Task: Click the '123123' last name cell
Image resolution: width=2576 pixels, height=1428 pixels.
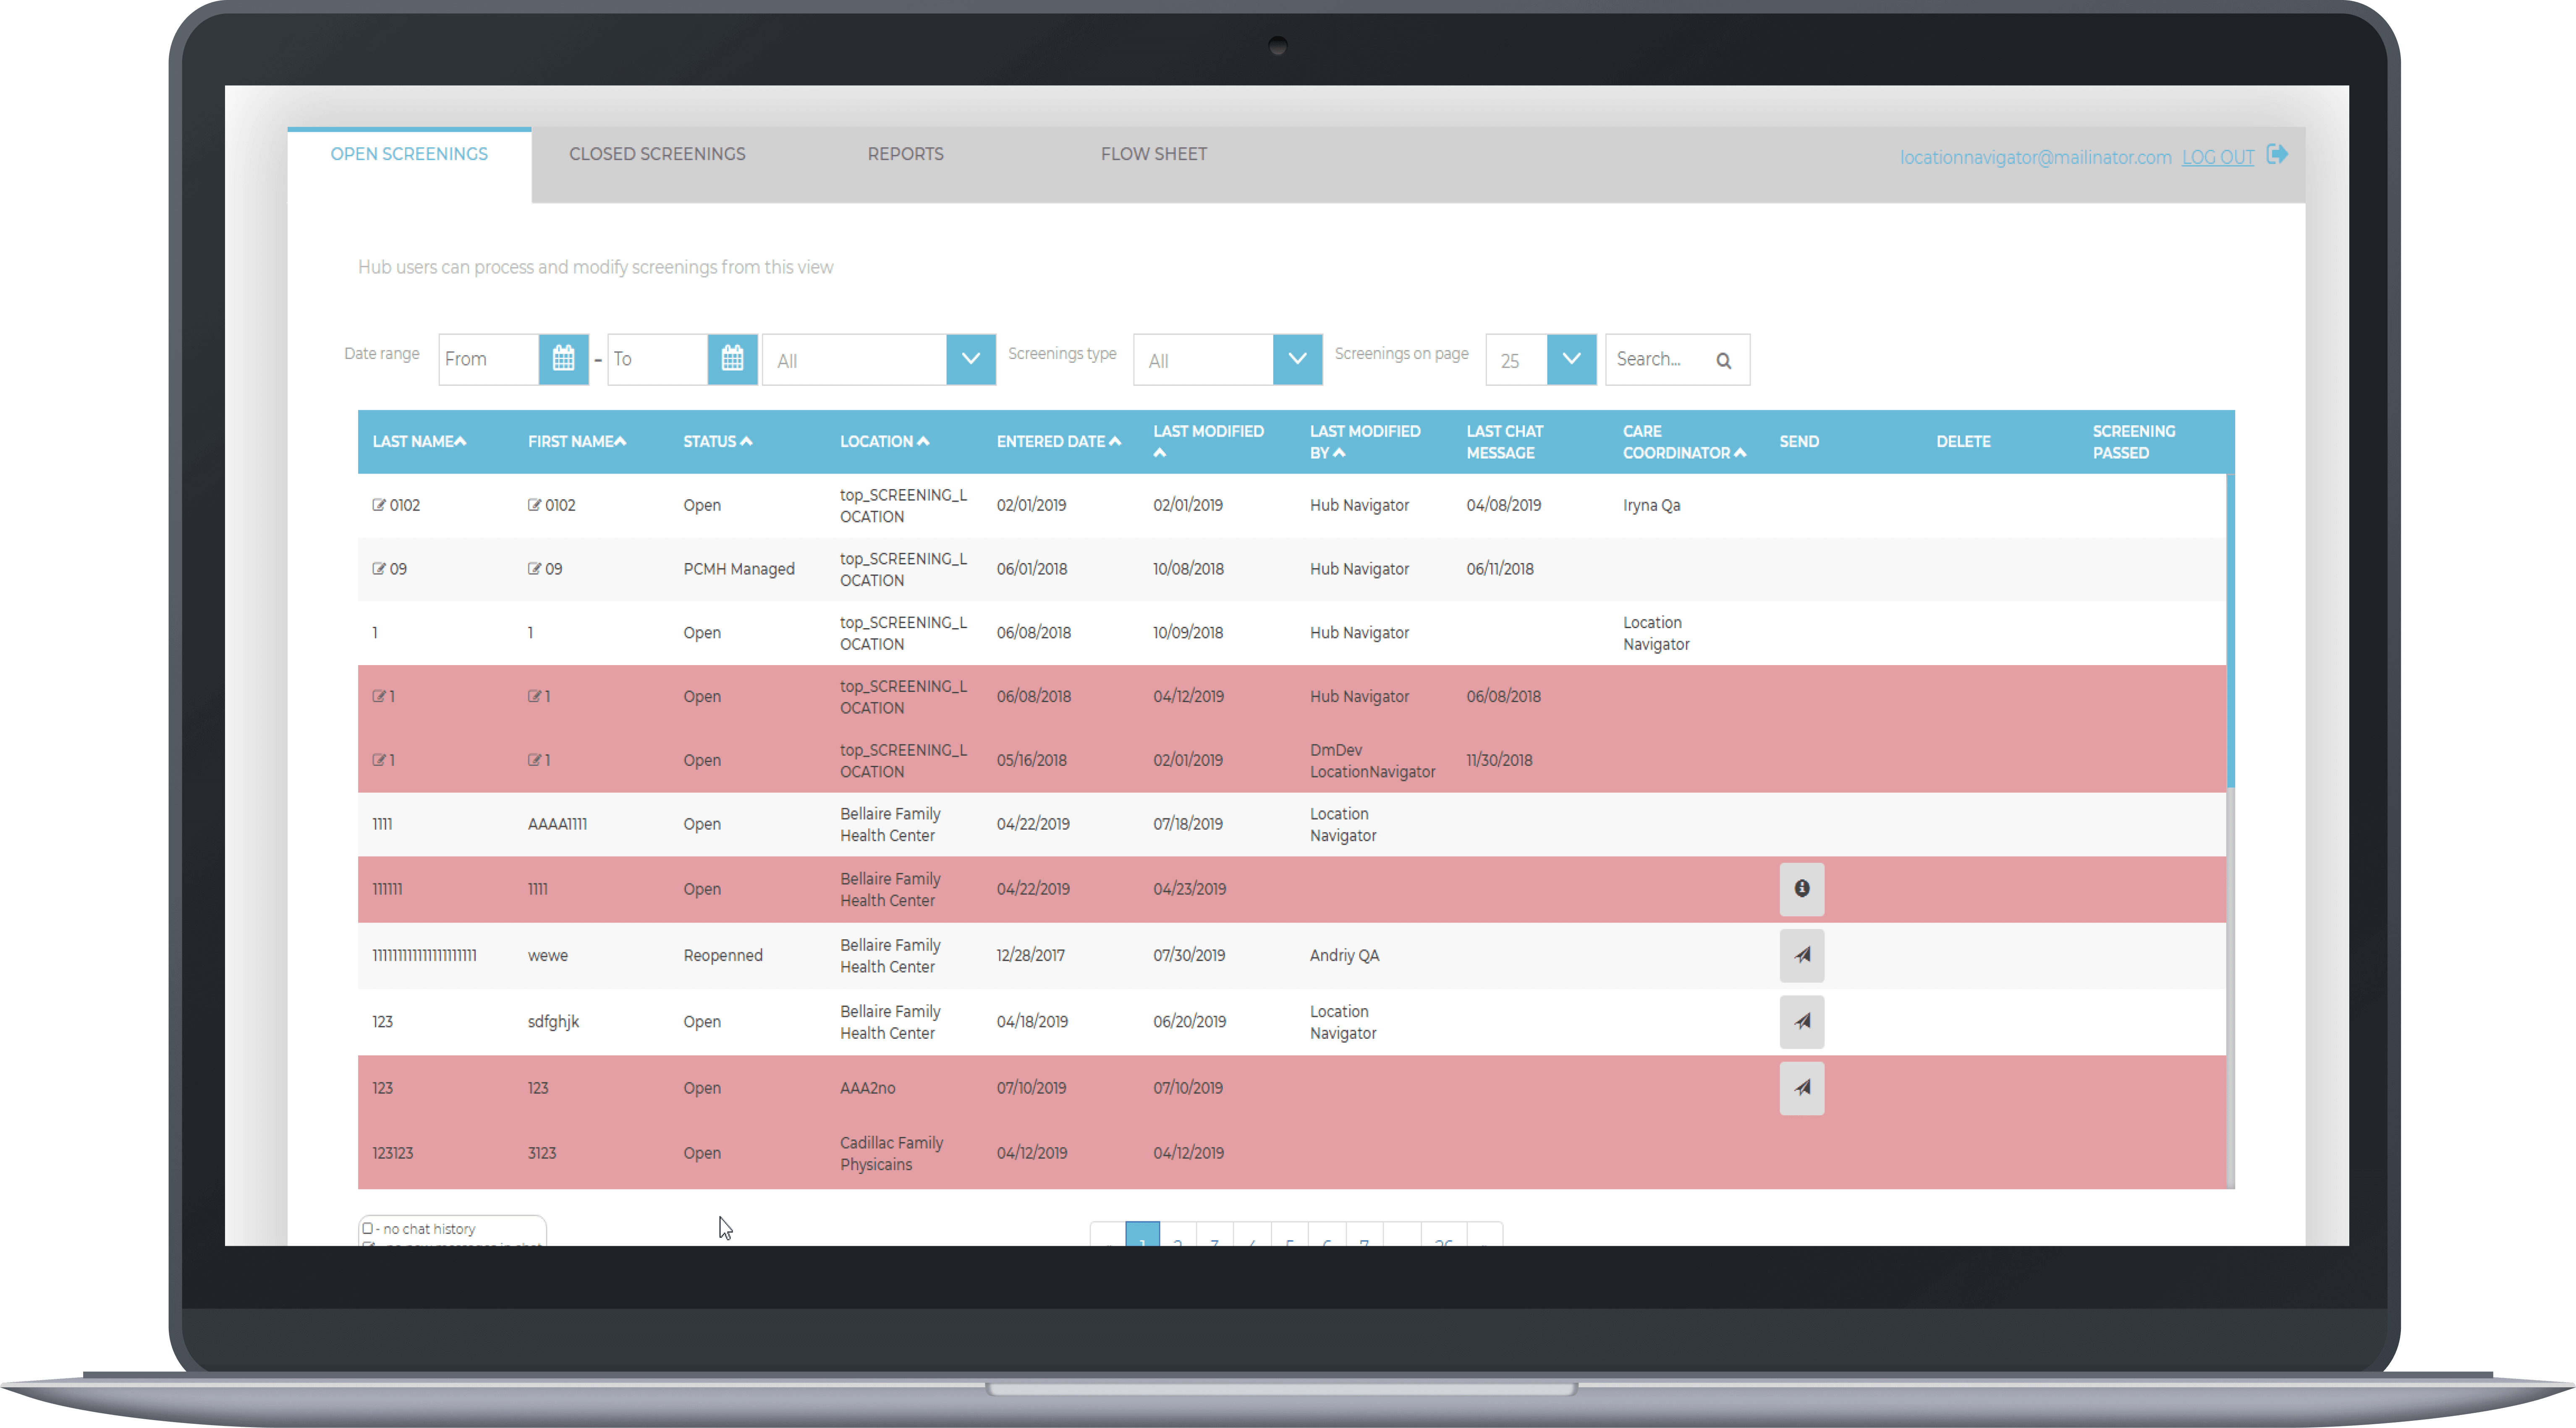Action: (392, 1153)
